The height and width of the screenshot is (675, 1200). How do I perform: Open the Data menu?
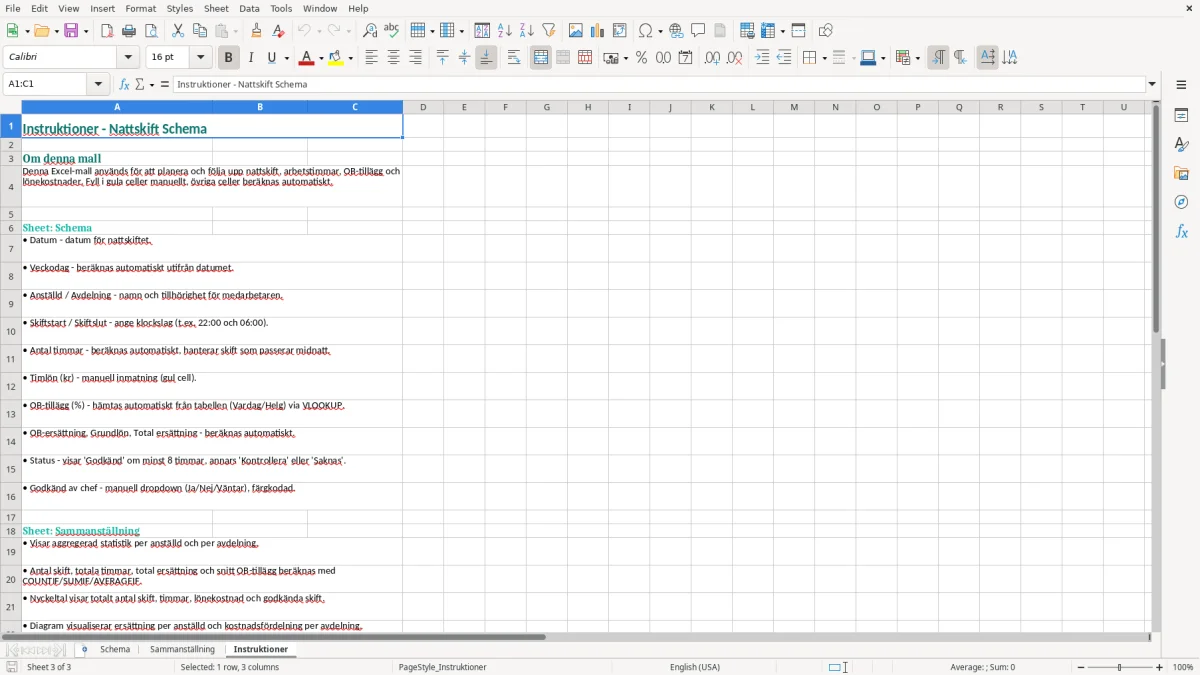[249, 8]
